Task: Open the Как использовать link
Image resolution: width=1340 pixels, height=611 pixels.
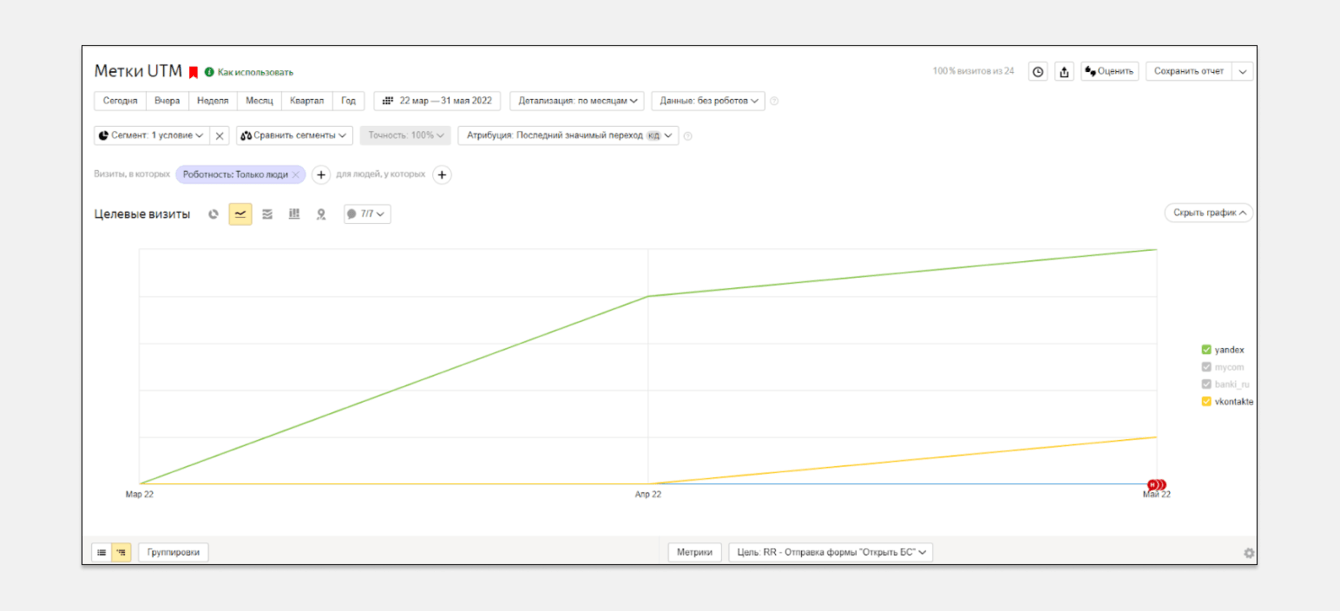Action: pyautogui.click(x=256, y=72)
